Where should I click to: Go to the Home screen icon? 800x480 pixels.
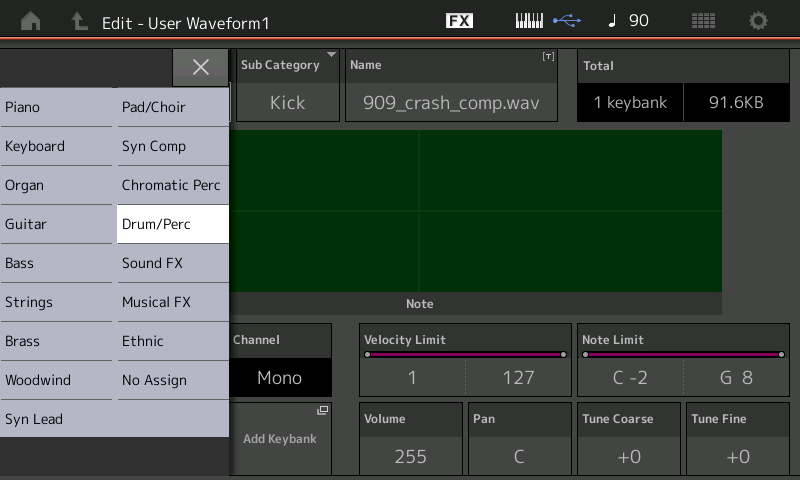31,21
